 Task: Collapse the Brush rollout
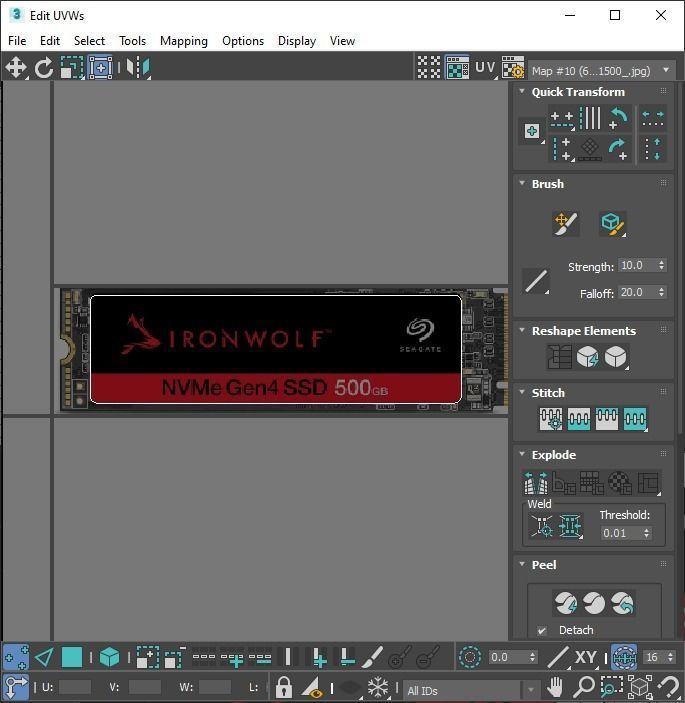point(522,183)
